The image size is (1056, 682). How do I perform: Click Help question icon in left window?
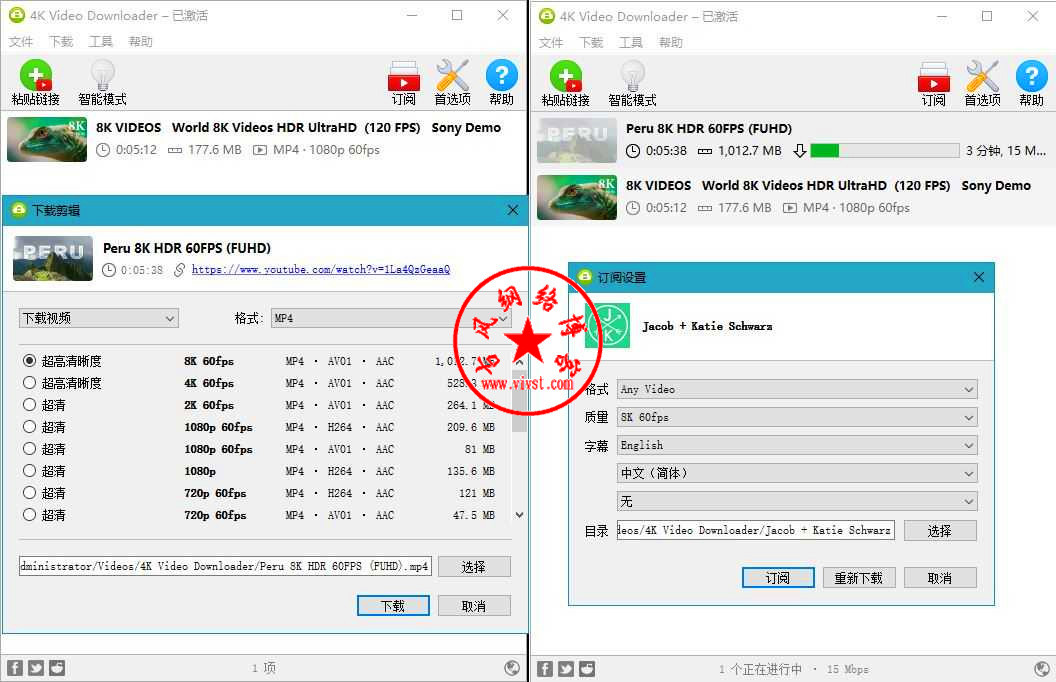click(501, 75)
